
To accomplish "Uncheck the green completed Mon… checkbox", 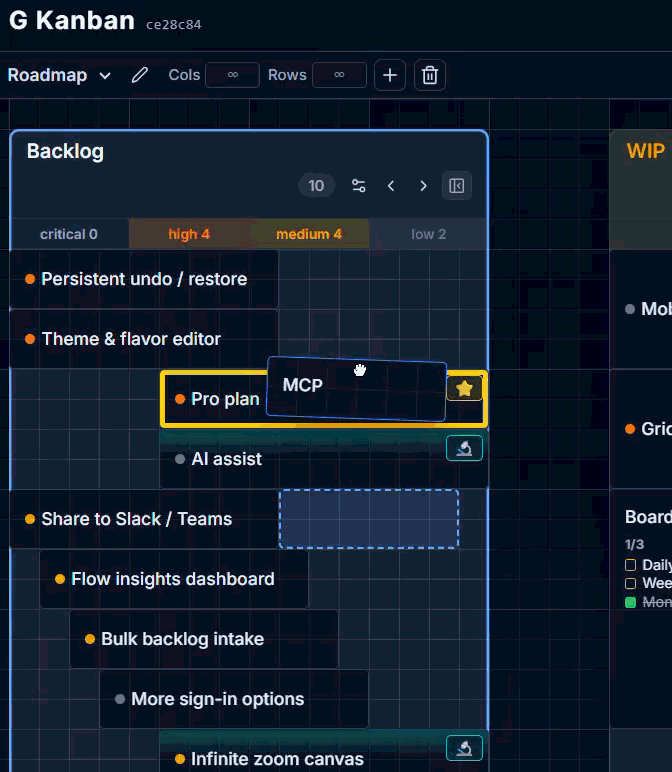I will [x=630, y=602].
